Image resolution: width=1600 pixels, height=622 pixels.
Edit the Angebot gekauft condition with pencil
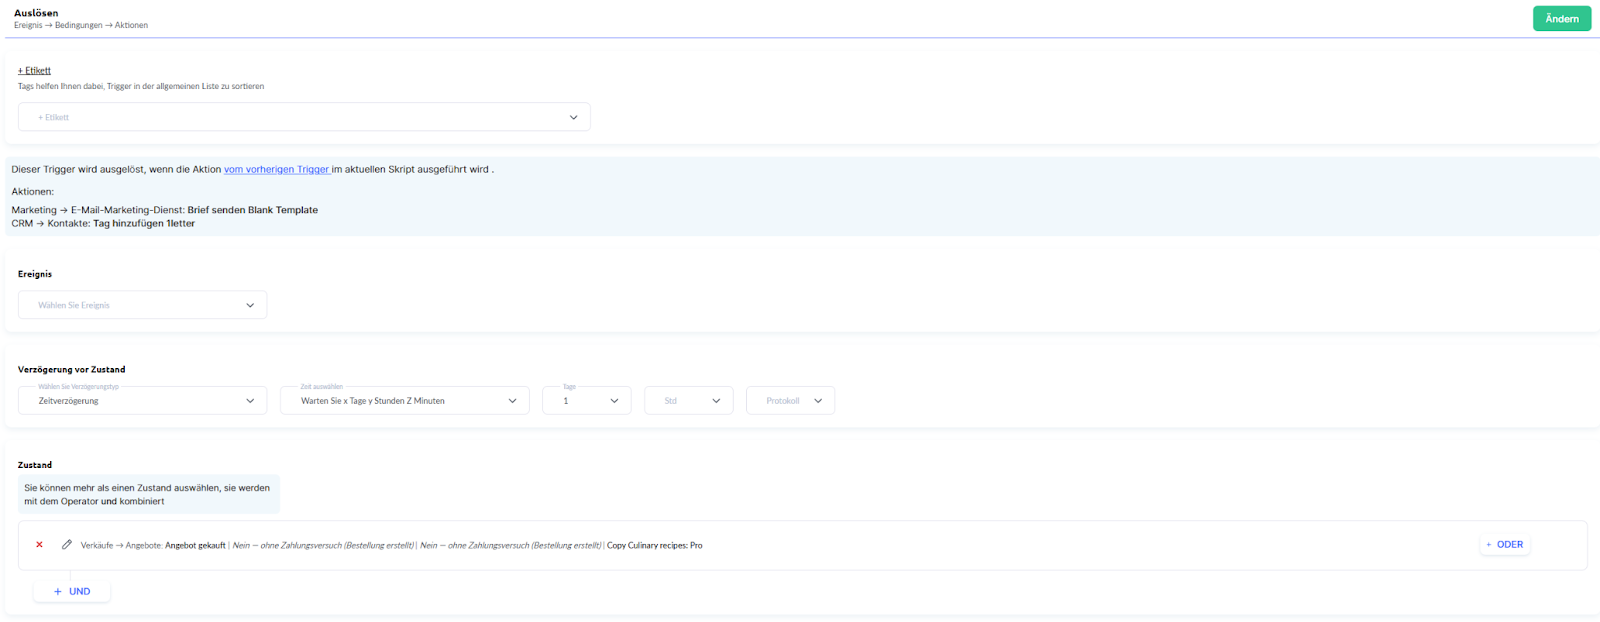click(67, 545)
